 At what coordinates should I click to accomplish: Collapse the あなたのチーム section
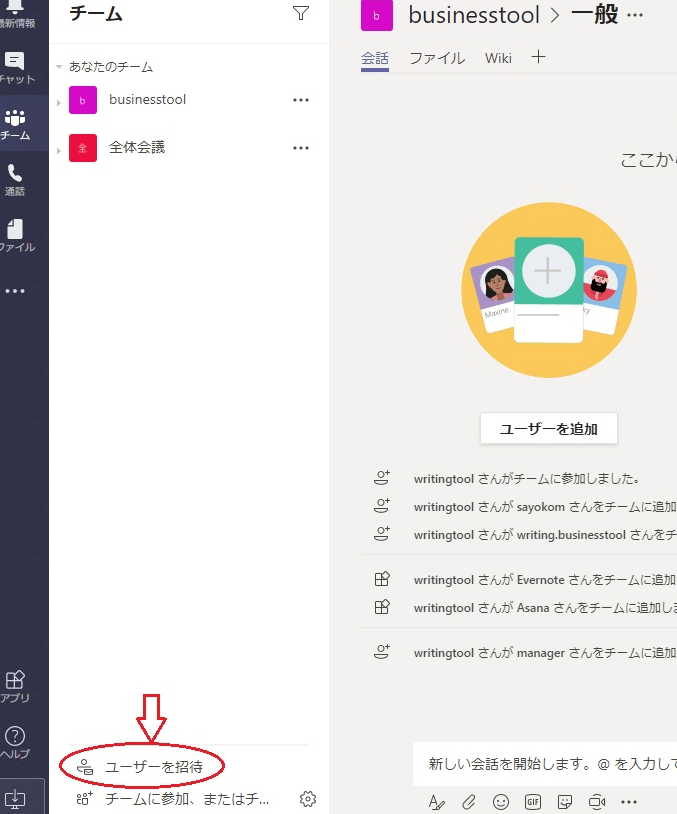(x=59, y=67)
